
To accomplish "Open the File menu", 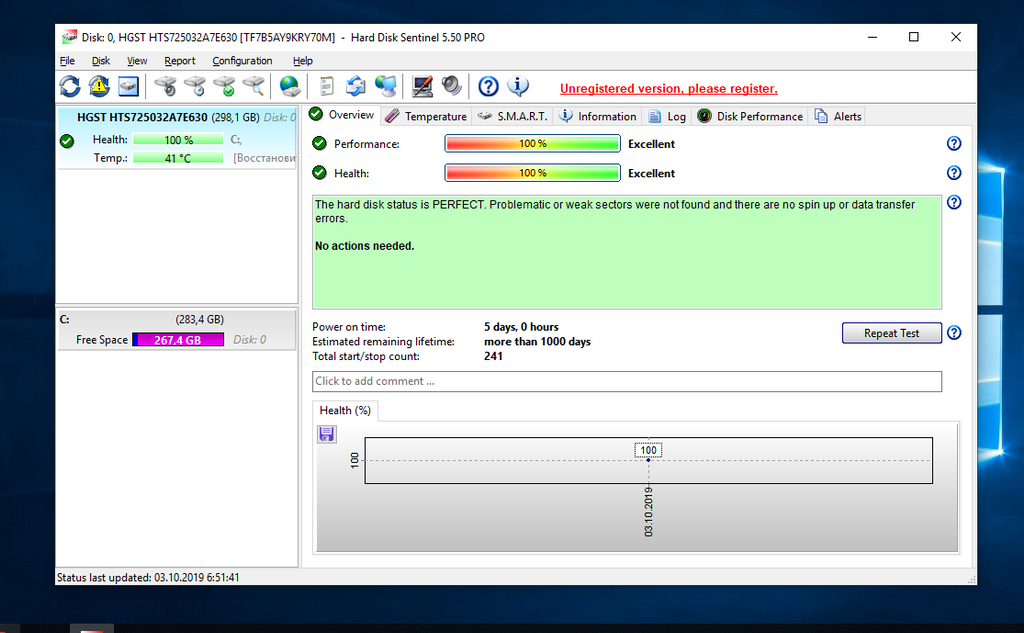I will click(67, 61).
